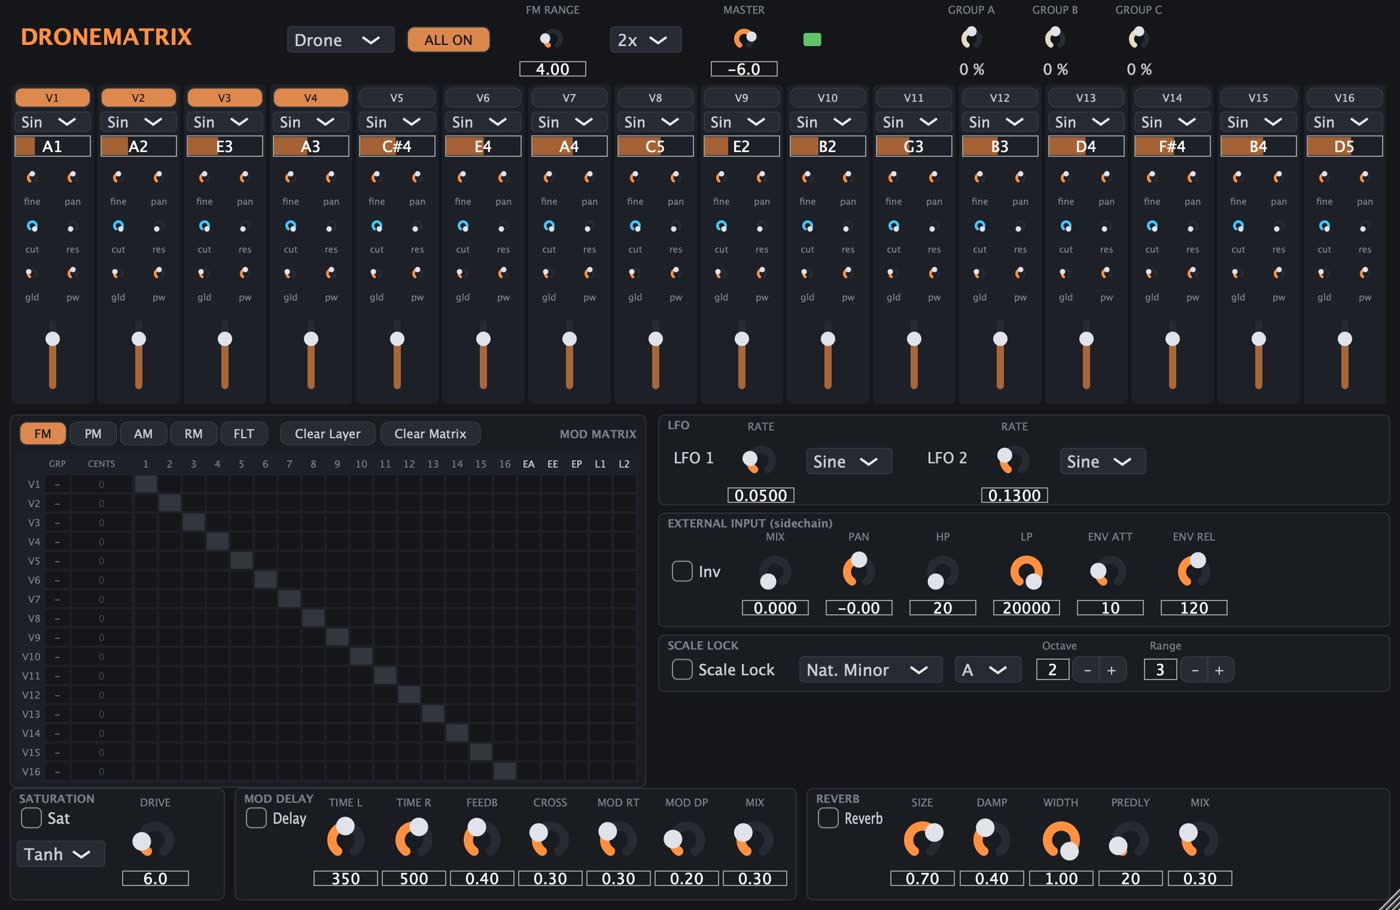1400x910 pixels.
Task: Switch to the RM matrix tab
Action: (193, 434)
